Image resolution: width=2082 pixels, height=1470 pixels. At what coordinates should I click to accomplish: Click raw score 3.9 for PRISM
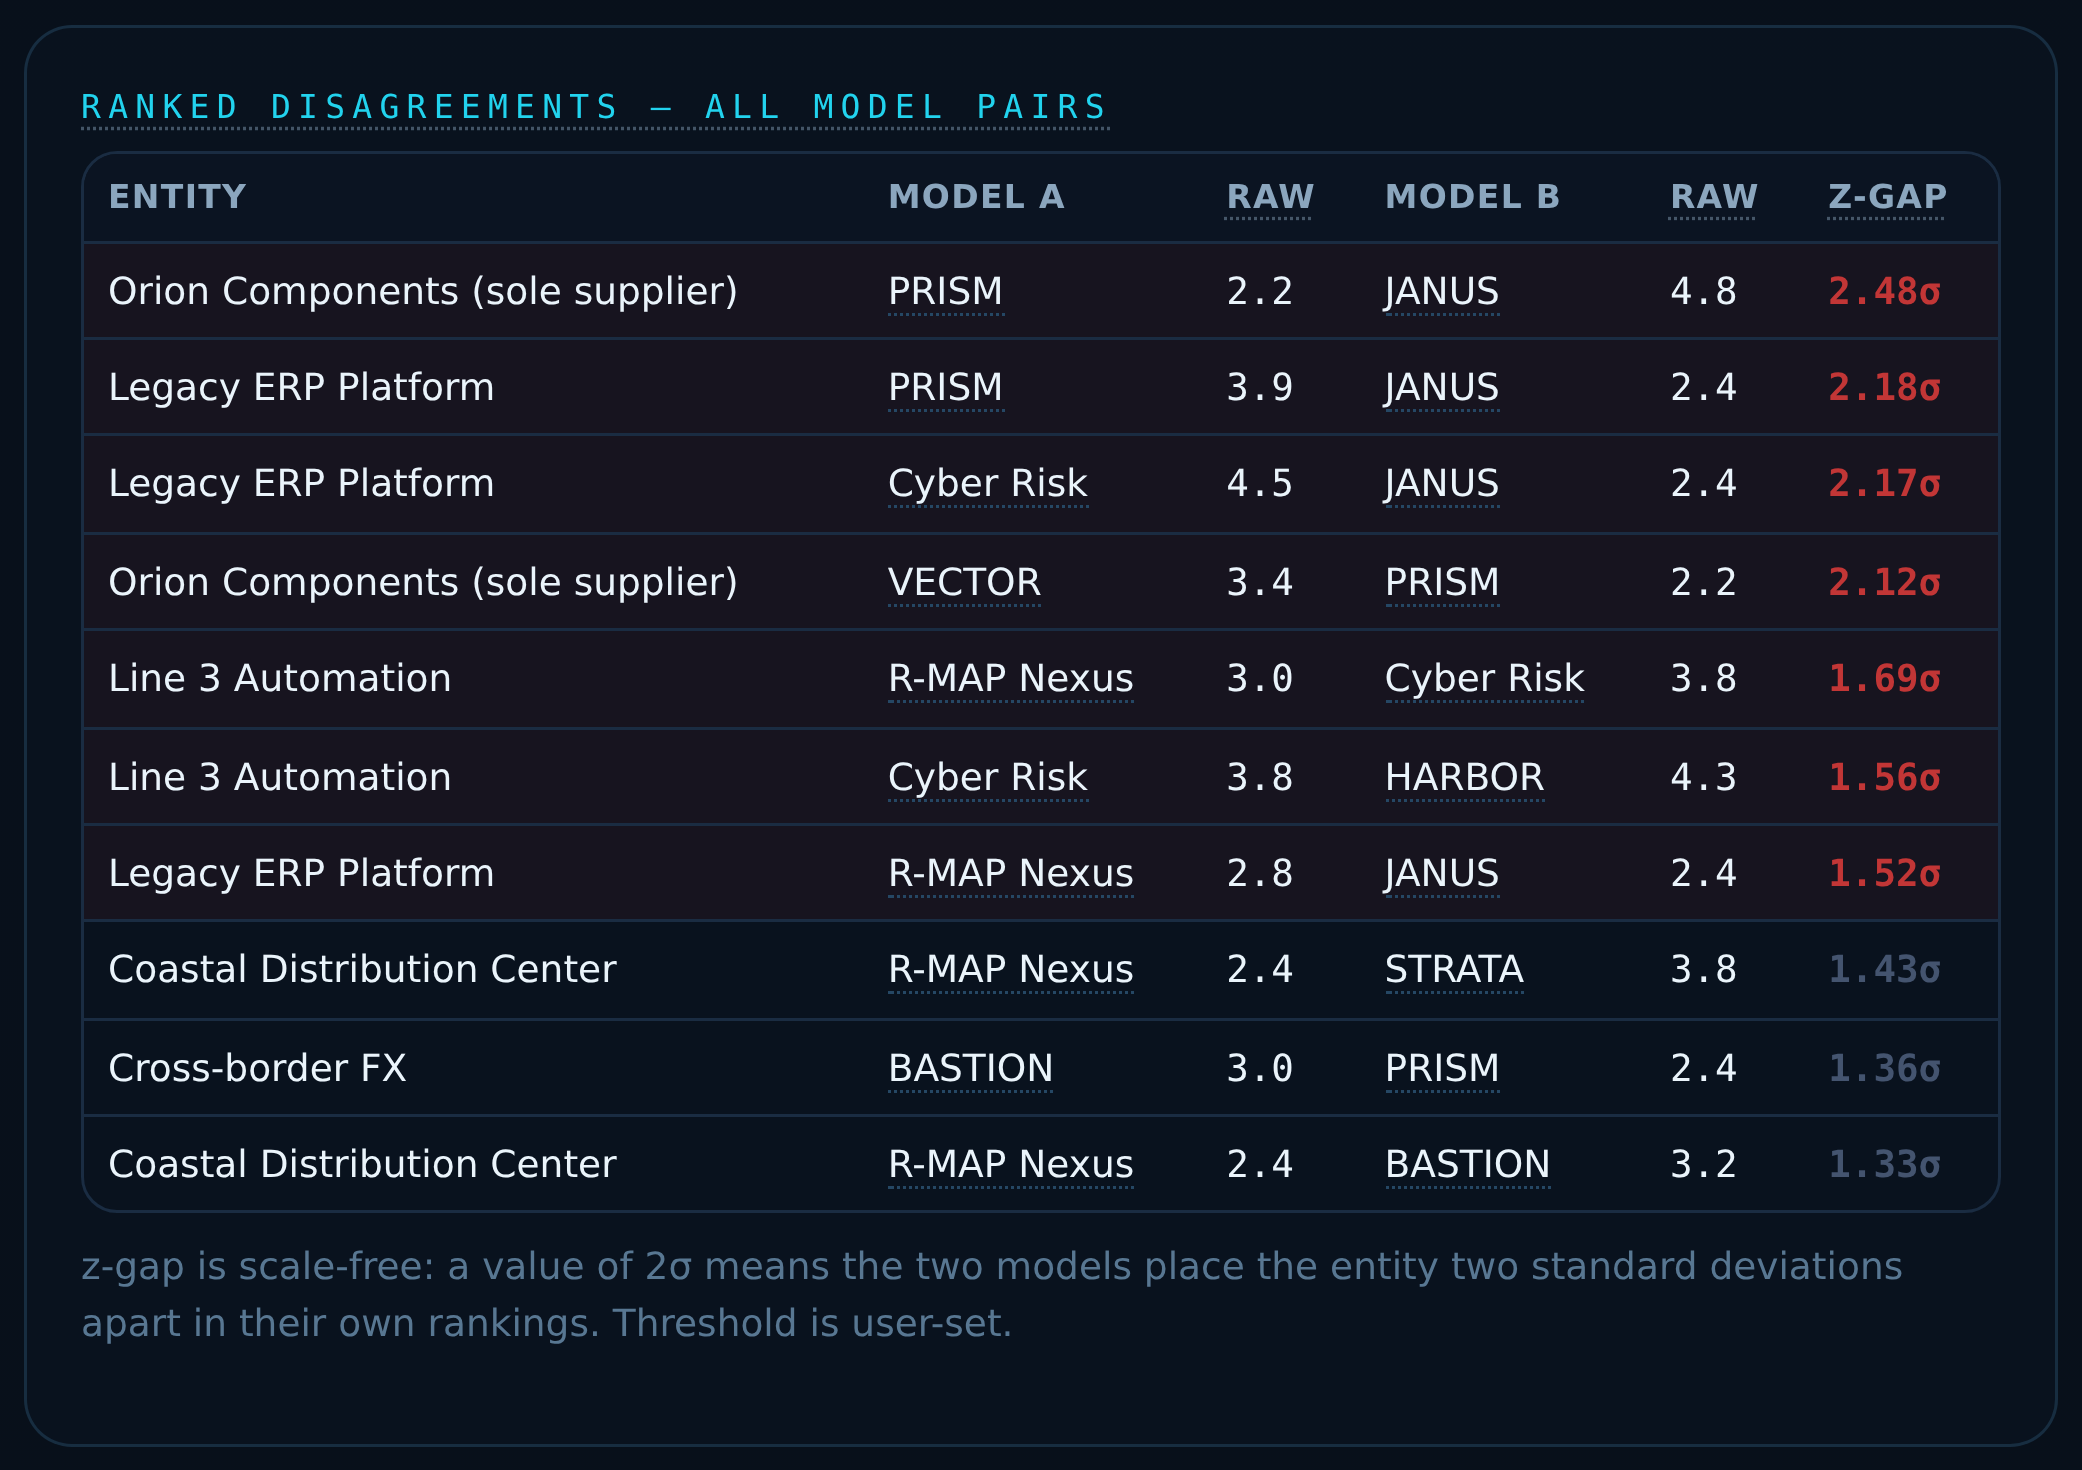[x=1260, y=388]
